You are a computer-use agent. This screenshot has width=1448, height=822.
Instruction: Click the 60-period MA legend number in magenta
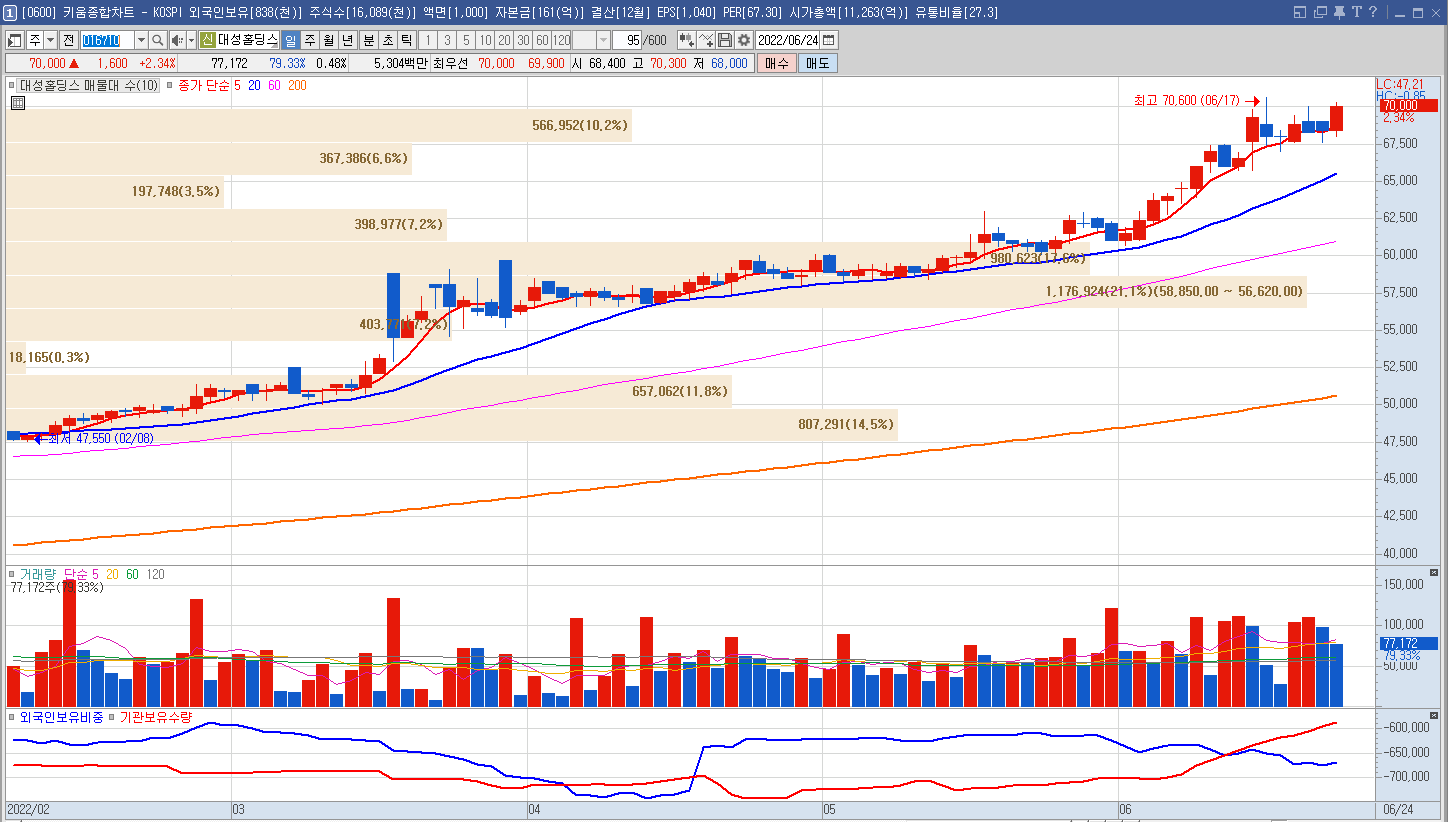[x=274, y=86]
